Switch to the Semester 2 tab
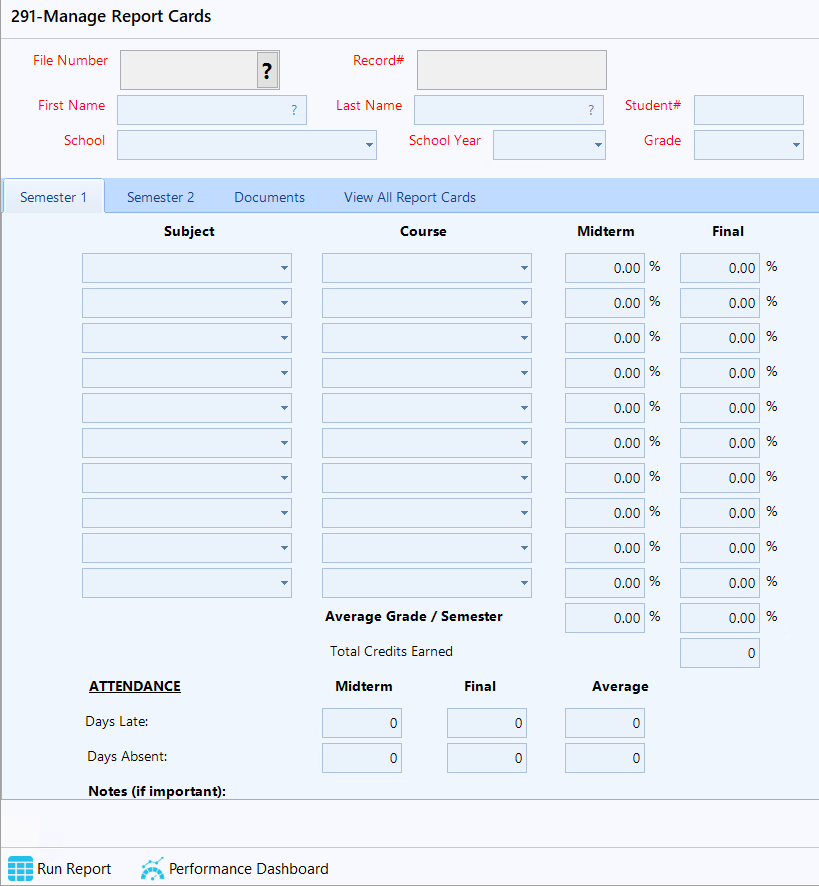The width and height of the screenshot is (819, 886). [161, 197]
